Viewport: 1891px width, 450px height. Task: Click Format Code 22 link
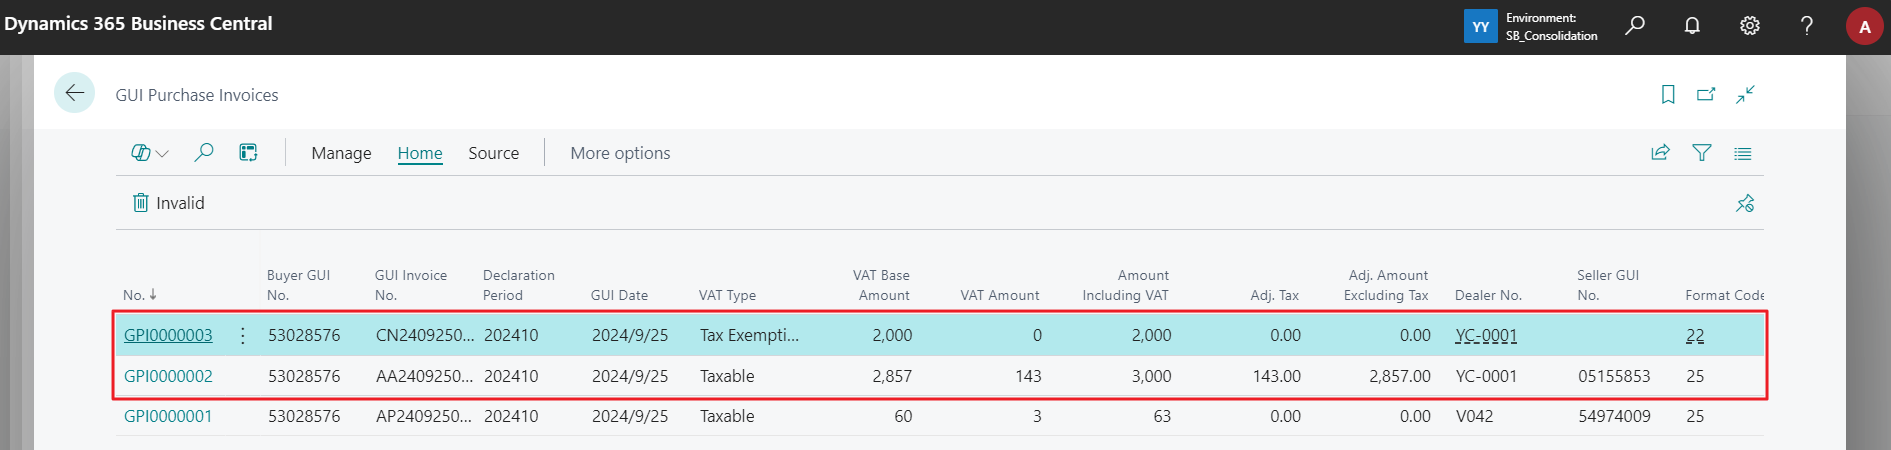[x=1695, y=336]
